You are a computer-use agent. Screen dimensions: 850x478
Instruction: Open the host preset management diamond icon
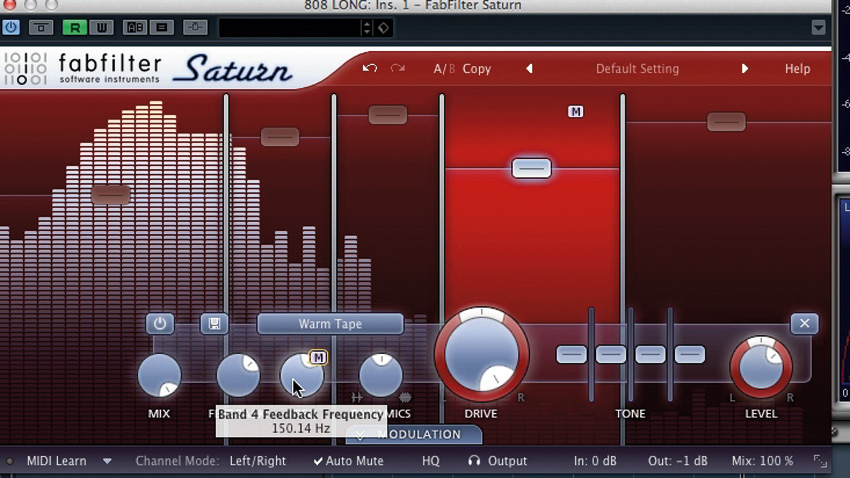tap(383, 28)
